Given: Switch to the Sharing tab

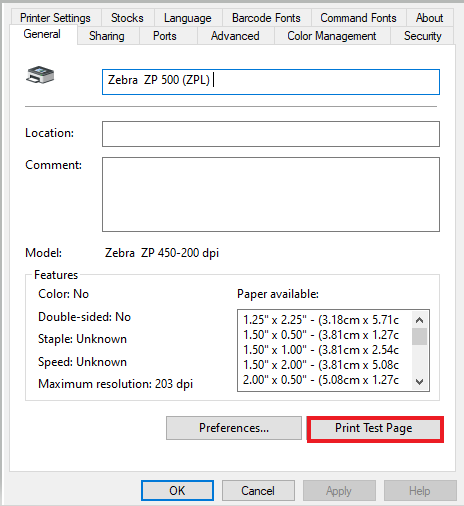Looking at the screenshot, I should click(x=107, y=36).
